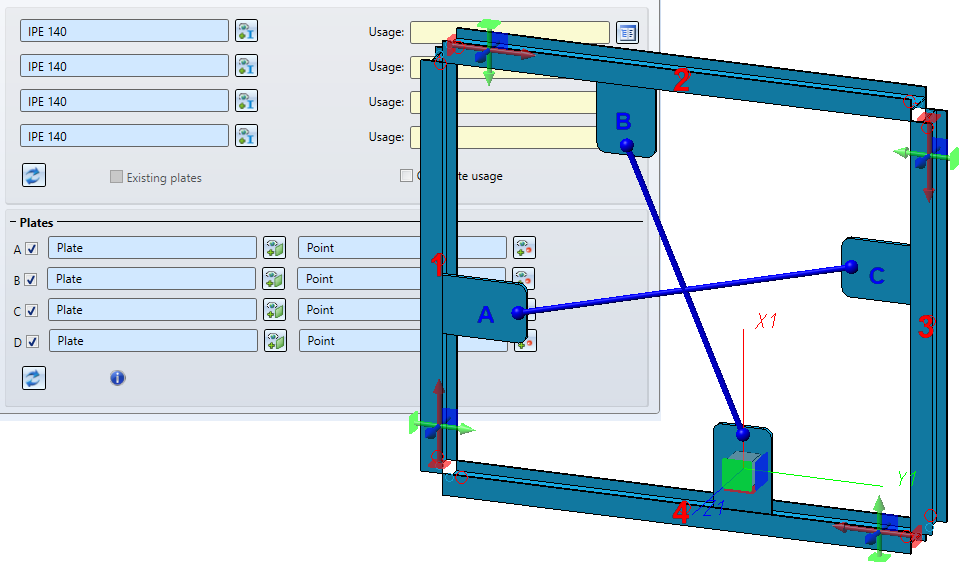
Task: Collapse the Plates section
Action: [13, 222]
